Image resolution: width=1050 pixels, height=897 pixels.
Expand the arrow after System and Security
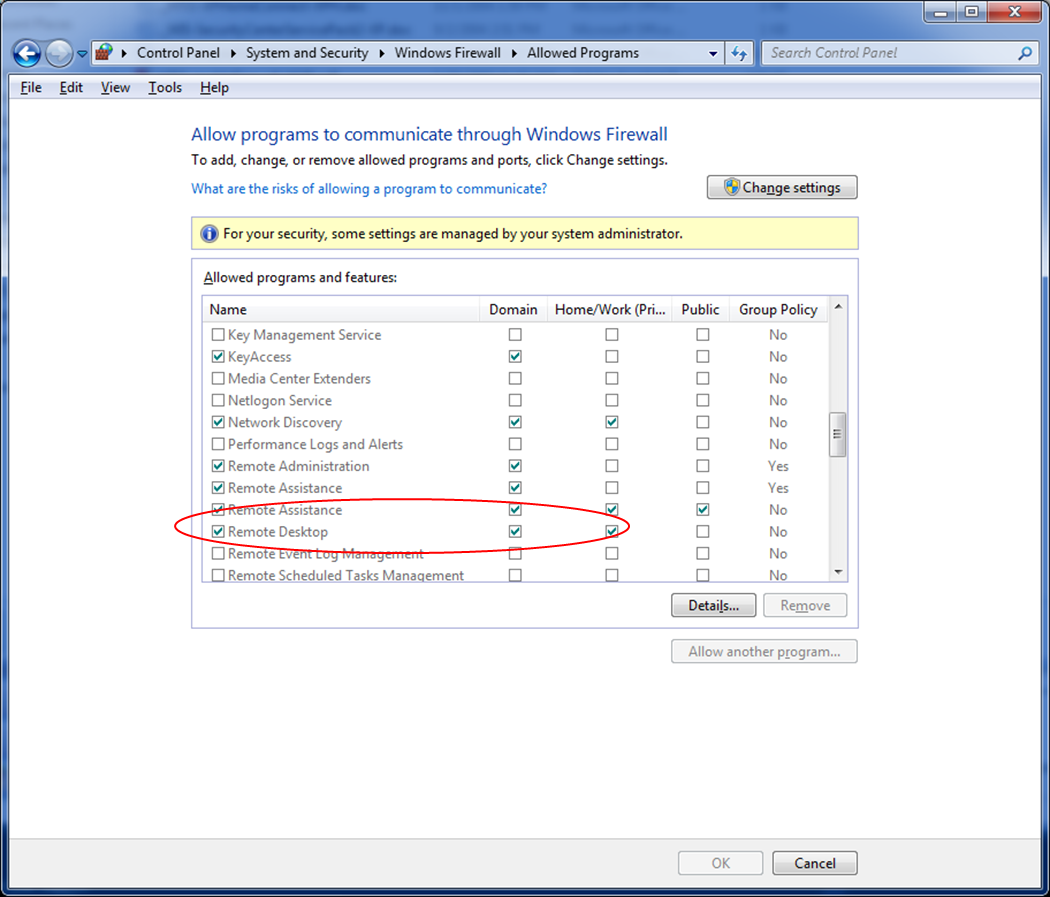tap(381, 53)
